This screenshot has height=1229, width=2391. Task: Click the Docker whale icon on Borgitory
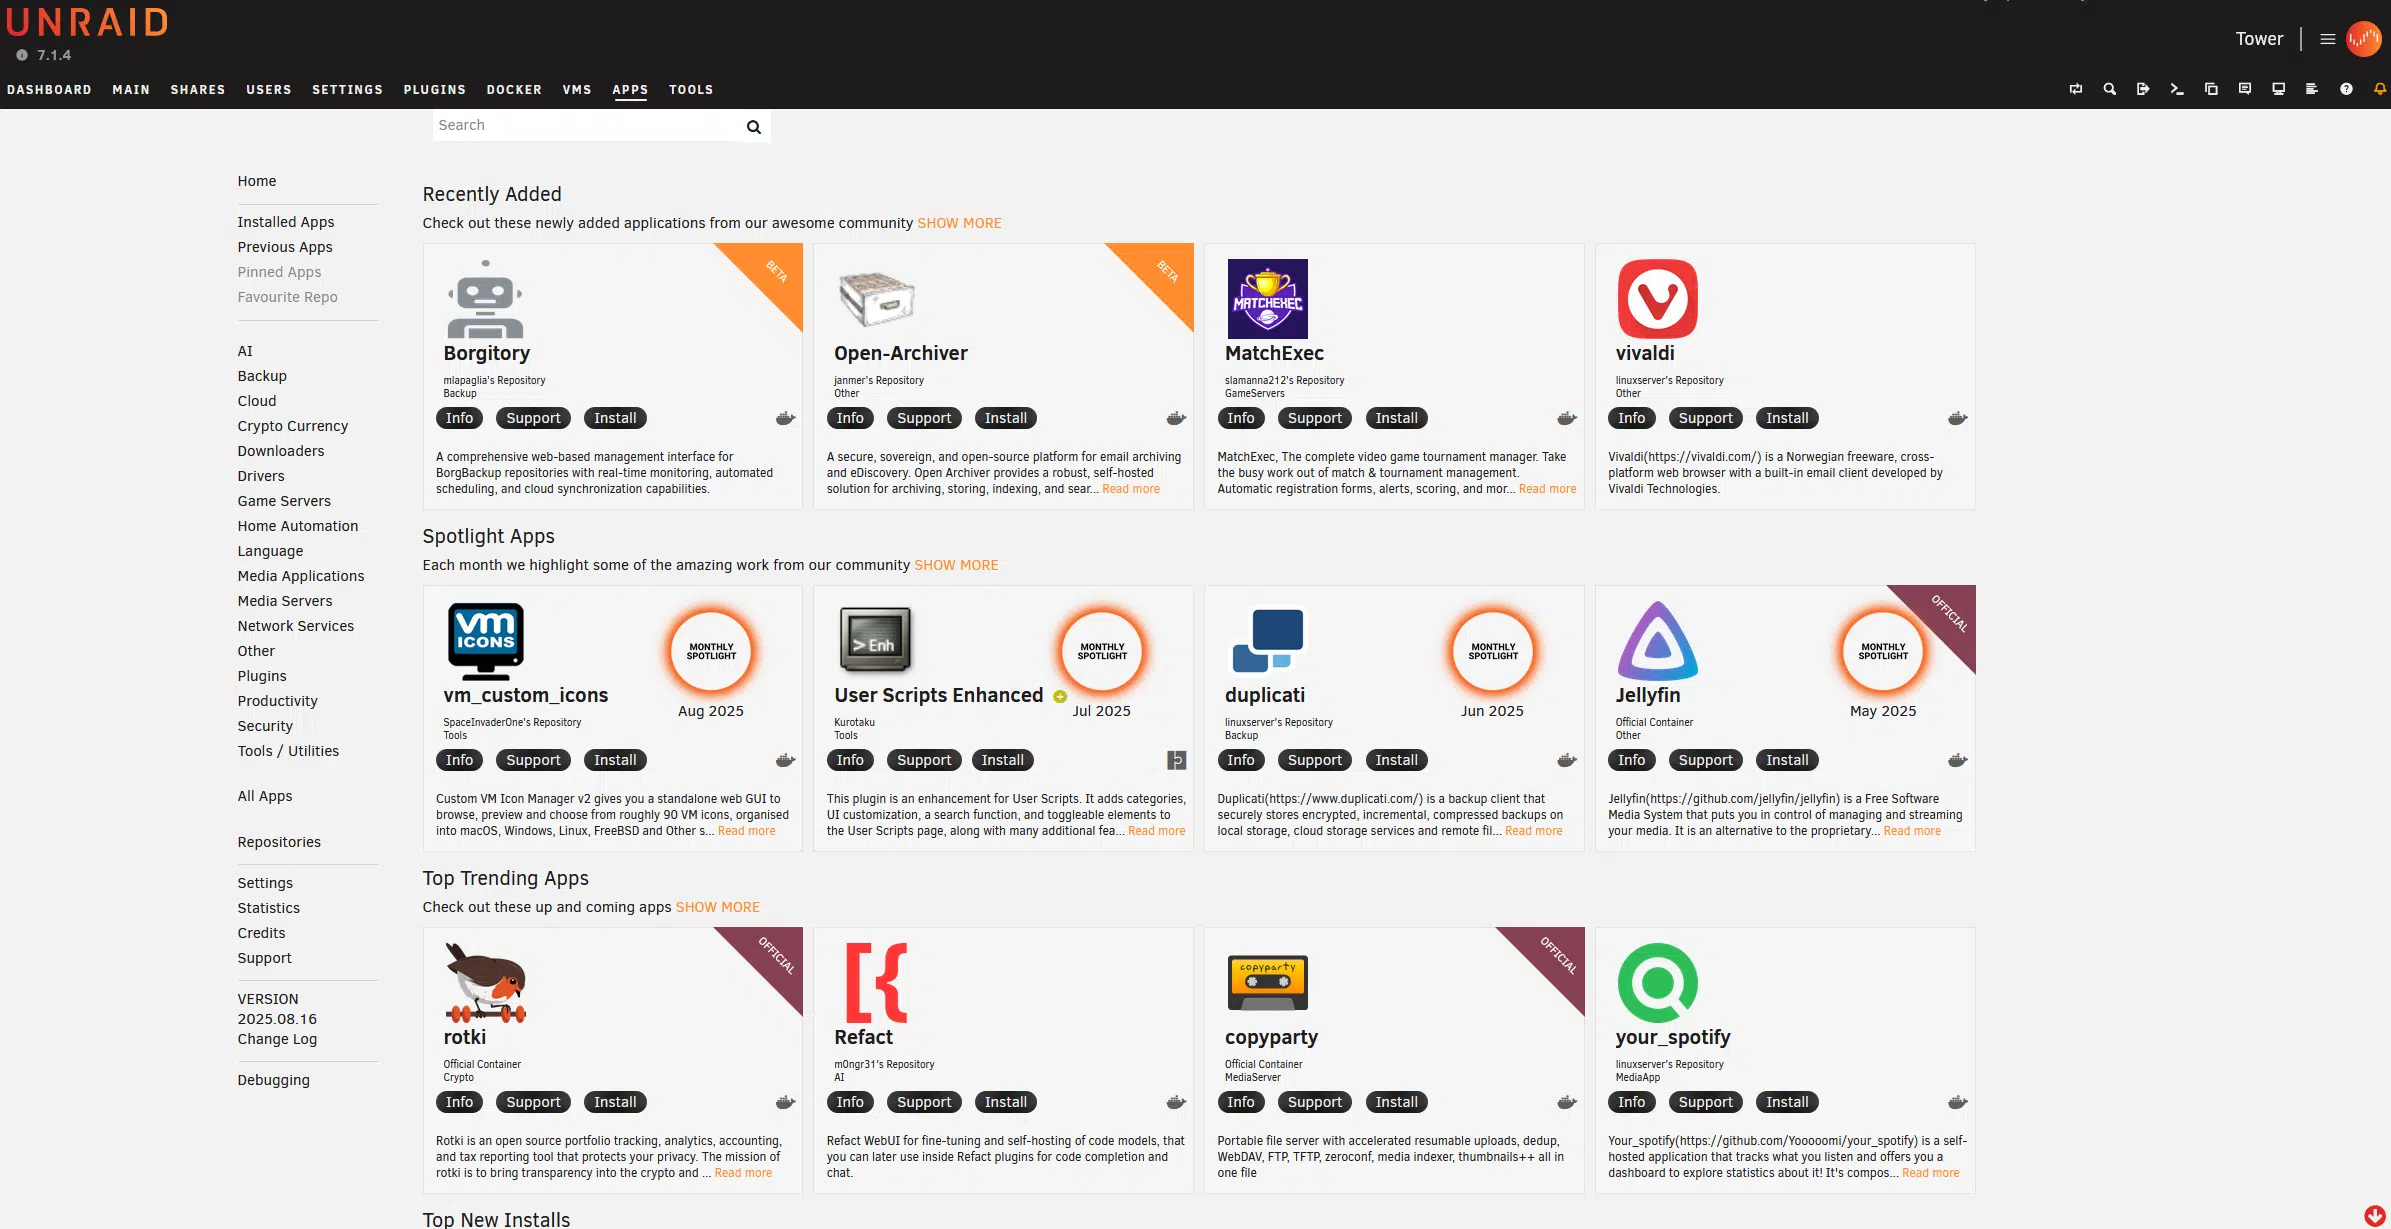point(786,418)
